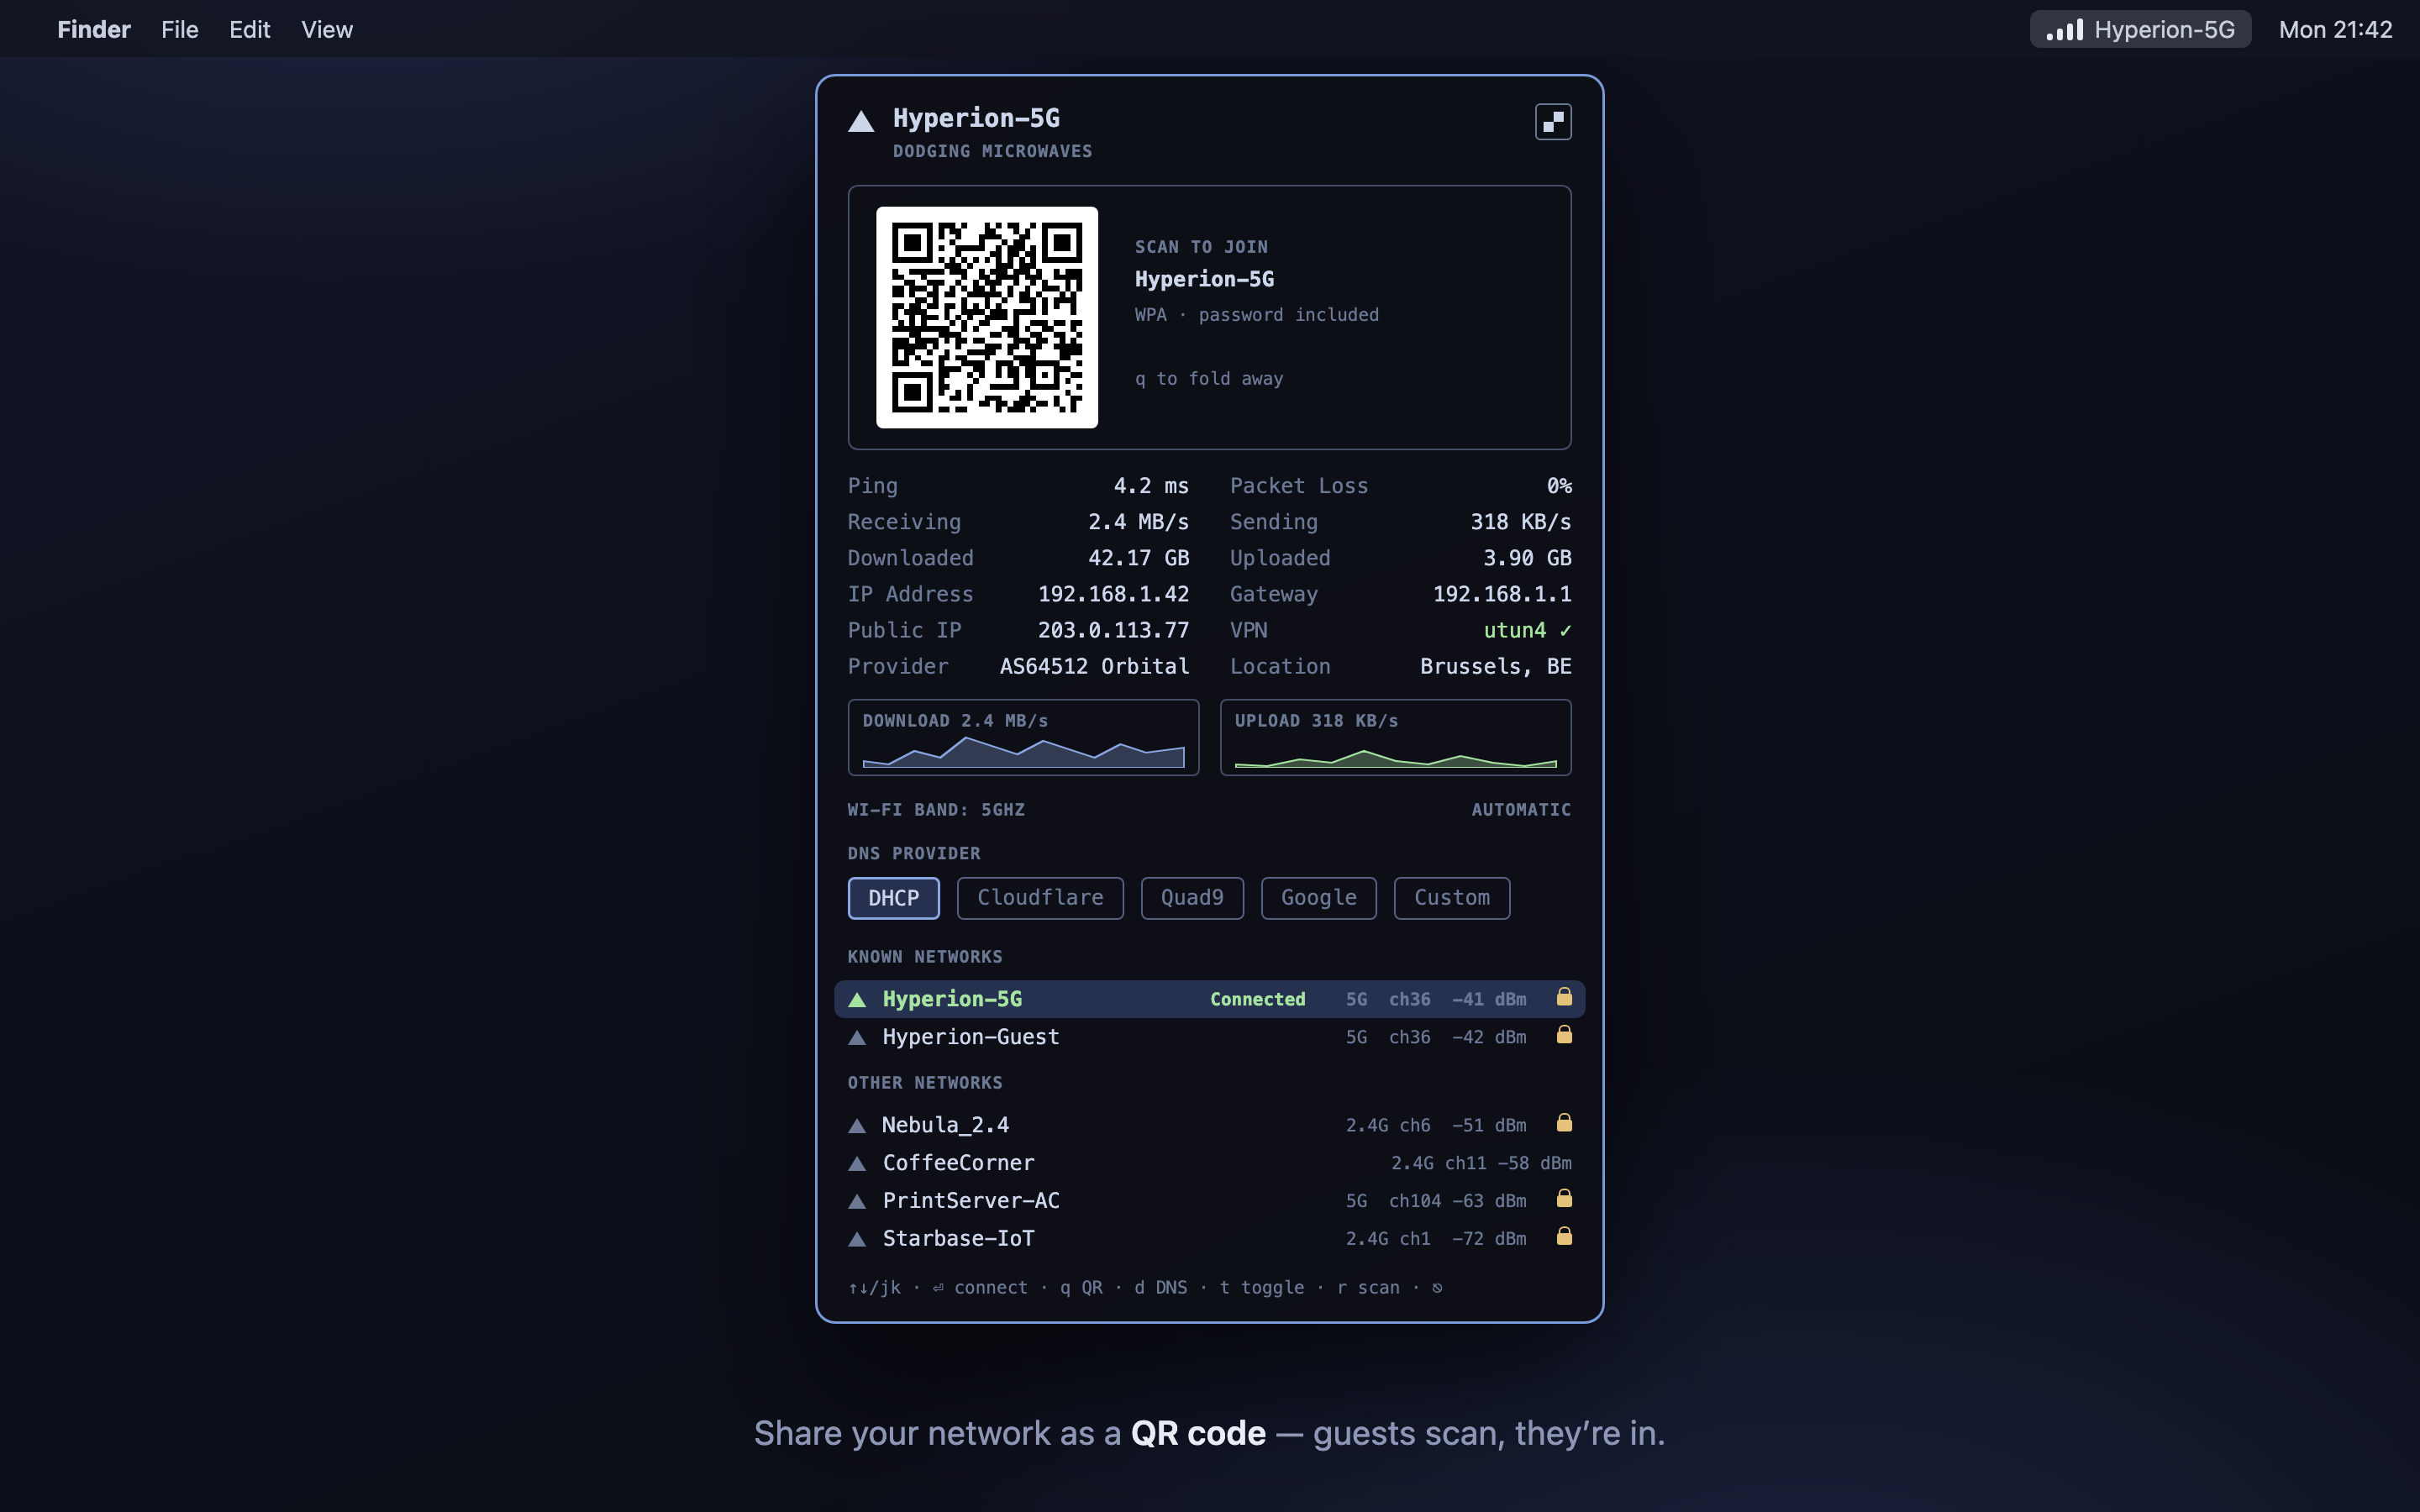Open the Hyperion-5G menu bar status item
This screenshot has width=2420, height=1512.
coord(2140,30)
